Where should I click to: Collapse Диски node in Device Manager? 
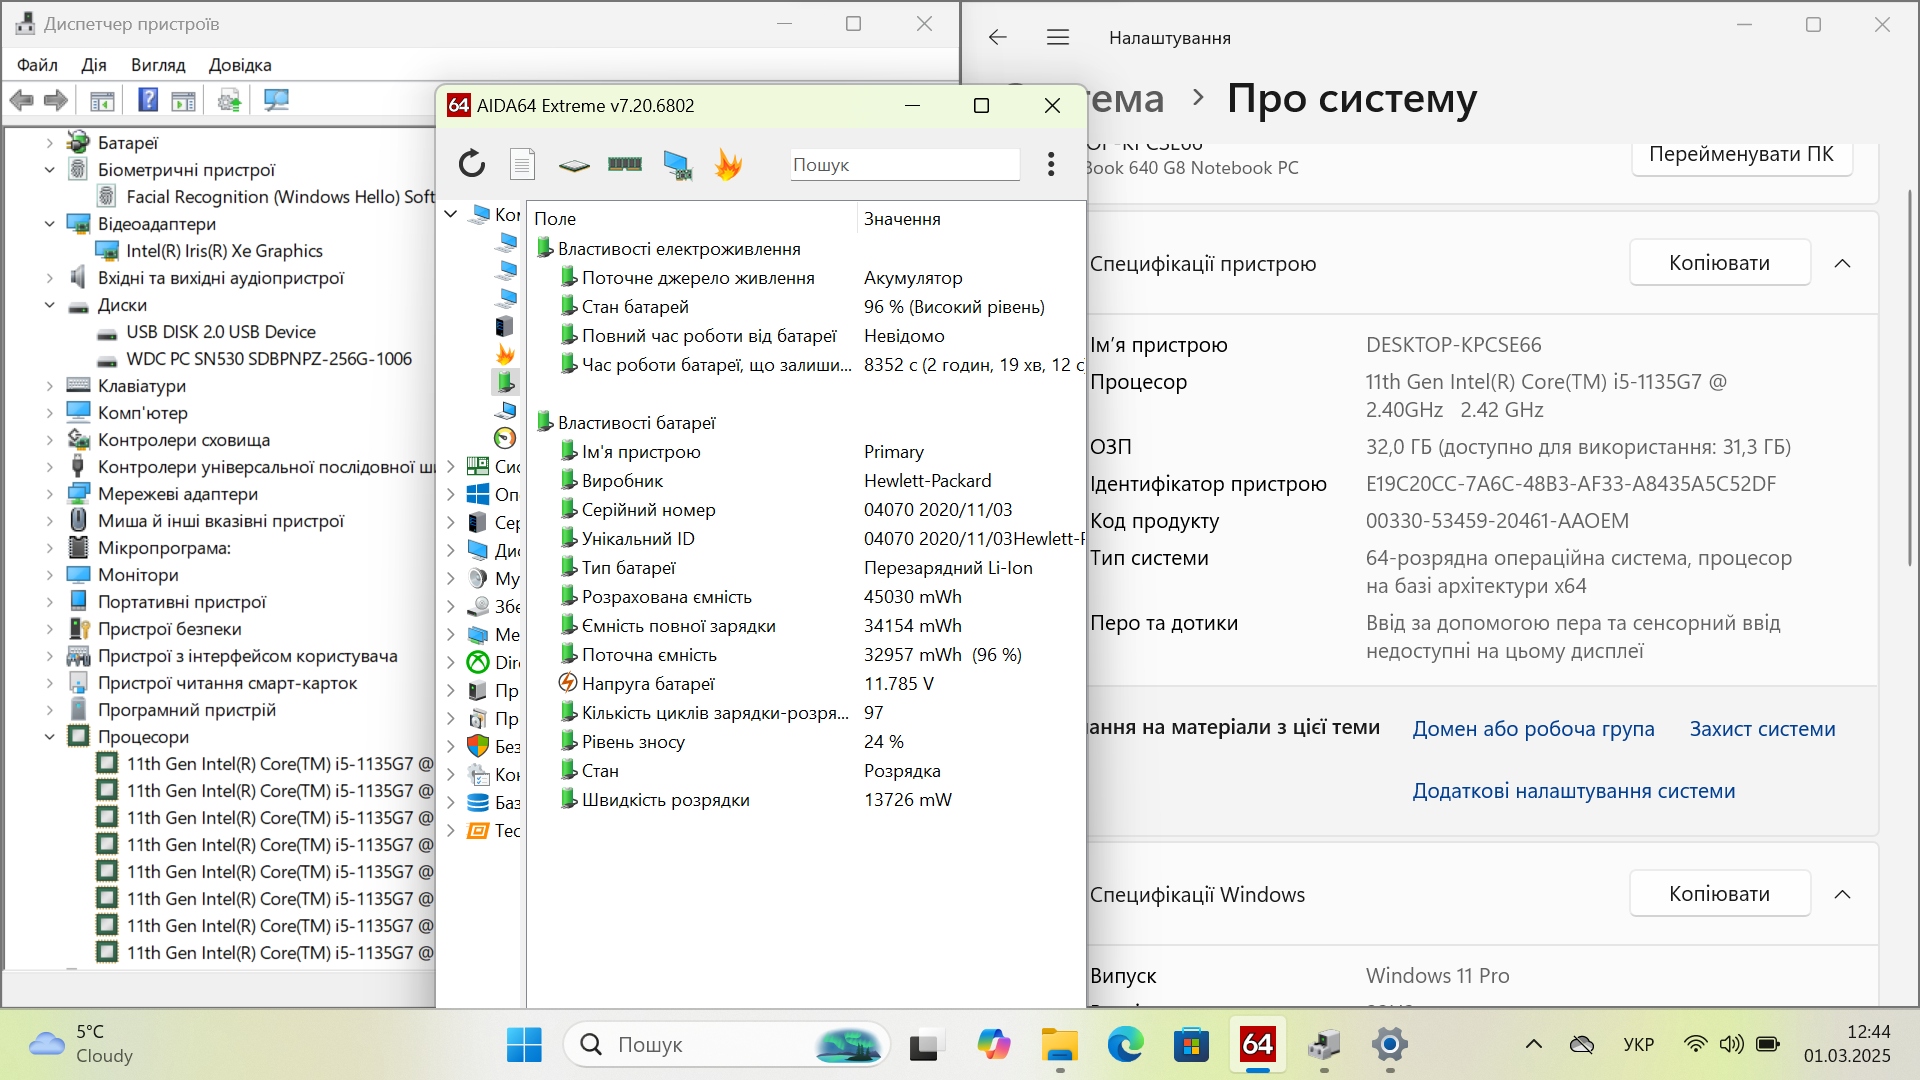[50, 305]
